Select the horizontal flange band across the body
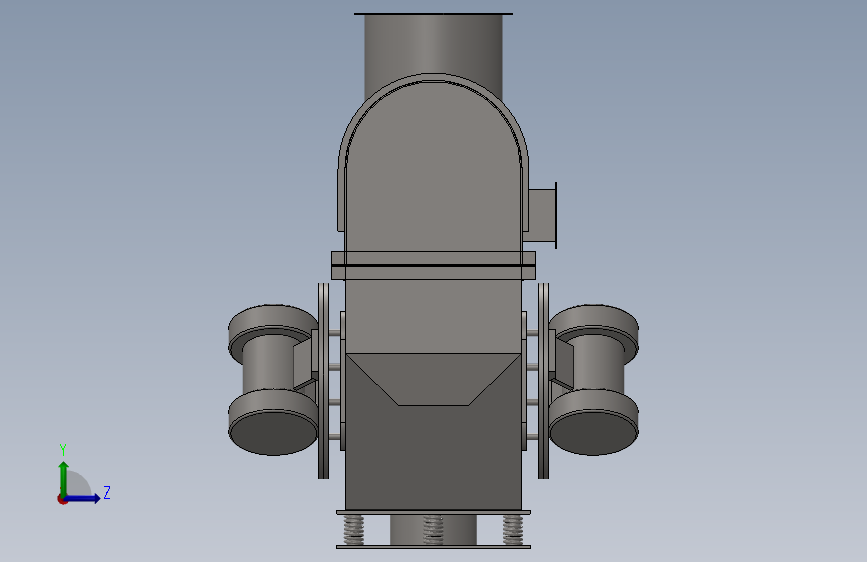Image resolution: width=867 pixels, height=562 pixels. 434,266
